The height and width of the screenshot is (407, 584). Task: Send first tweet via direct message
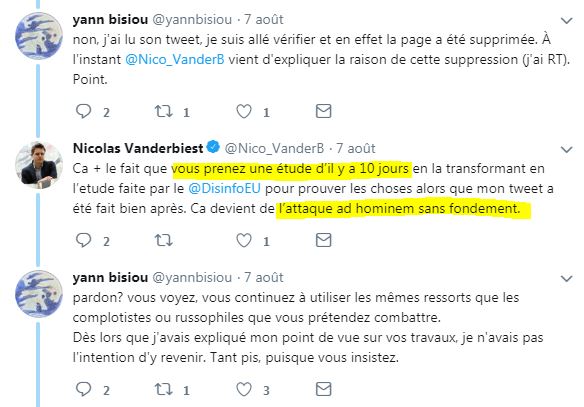[323, 111]
